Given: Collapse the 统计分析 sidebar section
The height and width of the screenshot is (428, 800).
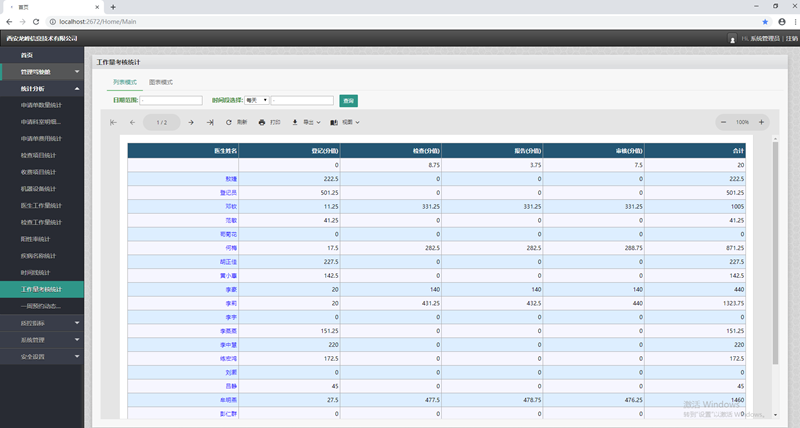Looking at the screenshot, I should [x=42, y=88].
